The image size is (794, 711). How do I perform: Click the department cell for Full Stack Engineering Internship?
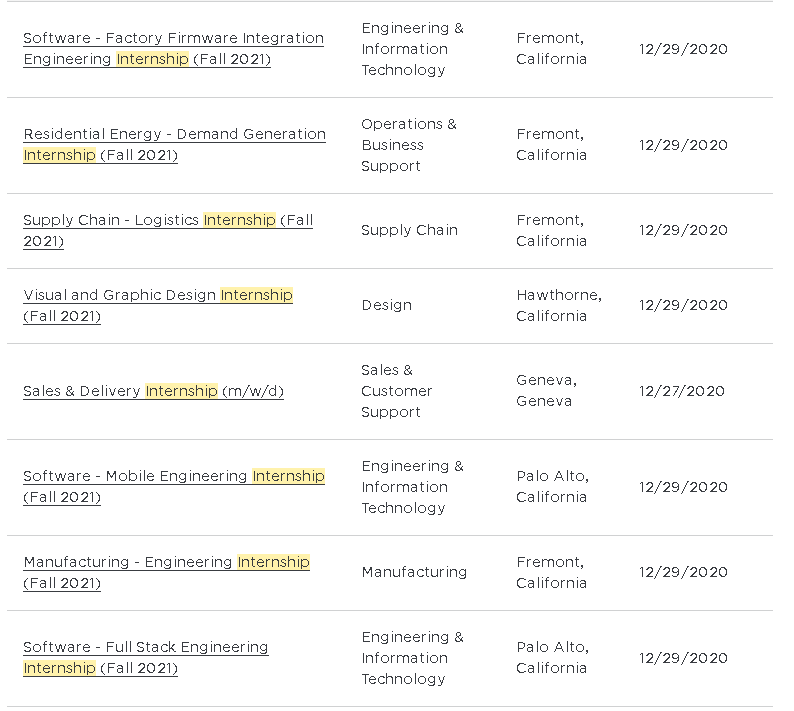(412, 658)
